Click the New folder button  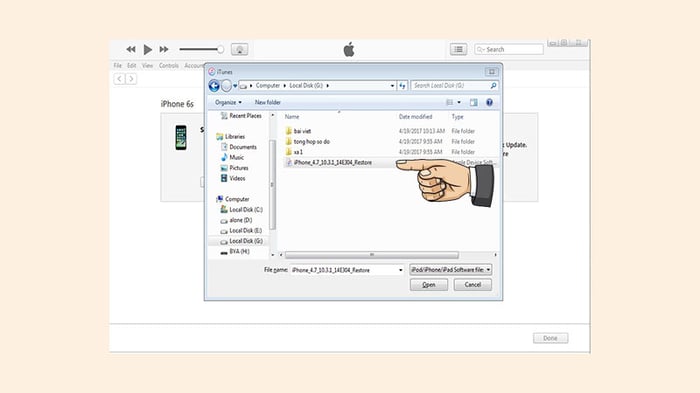pos(267,102)
